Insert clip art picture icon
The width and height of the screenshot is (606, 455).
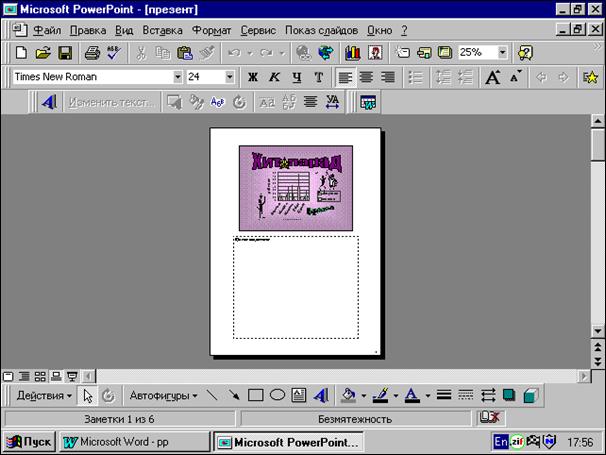375,52
